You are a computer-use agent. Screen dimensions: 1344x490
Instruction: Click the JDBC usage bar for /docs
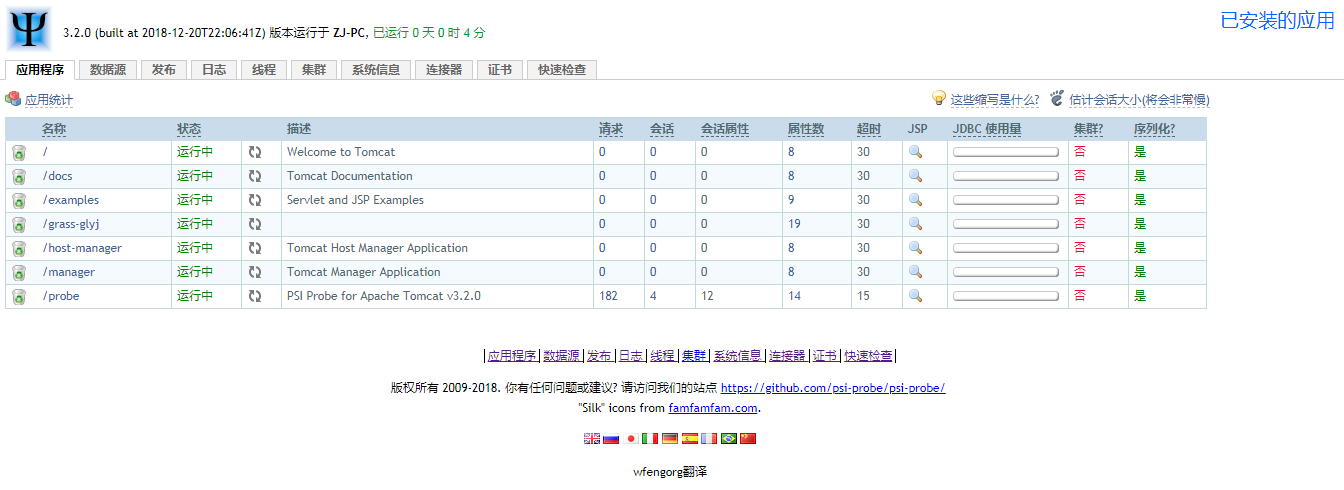[x=1006, y=176]
